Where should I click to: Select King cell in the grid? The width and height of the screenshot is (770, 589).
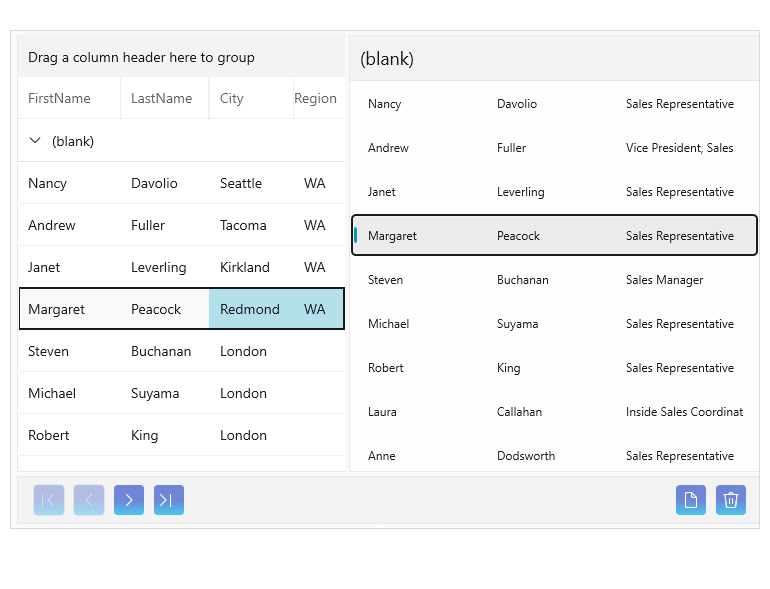[165, 435]
